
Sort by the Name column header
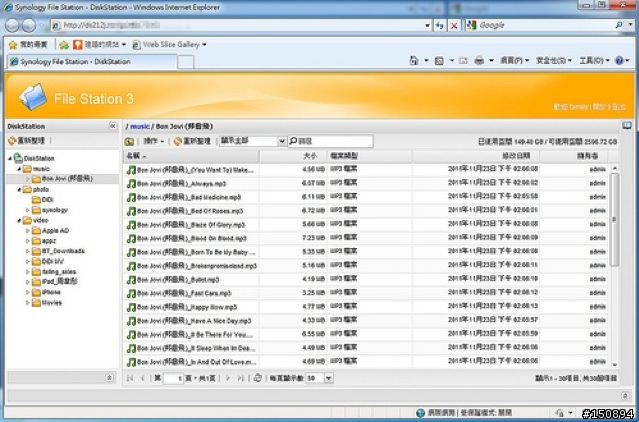191,156
